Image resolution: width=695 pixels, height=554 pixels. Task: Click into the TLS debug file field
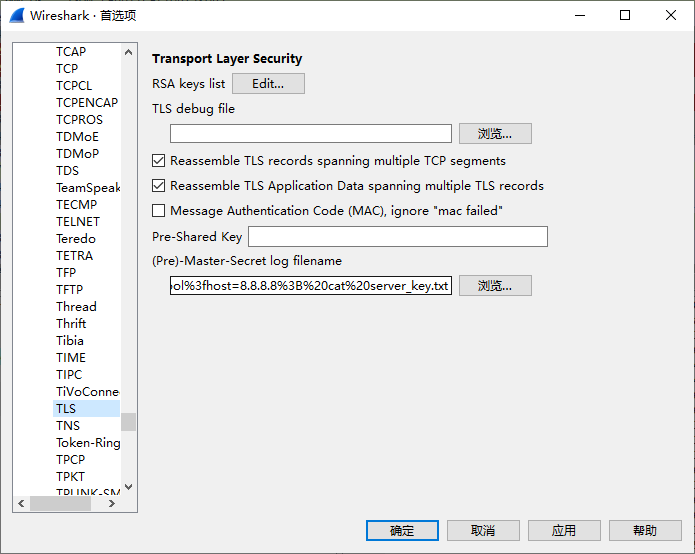pos(311,133)
